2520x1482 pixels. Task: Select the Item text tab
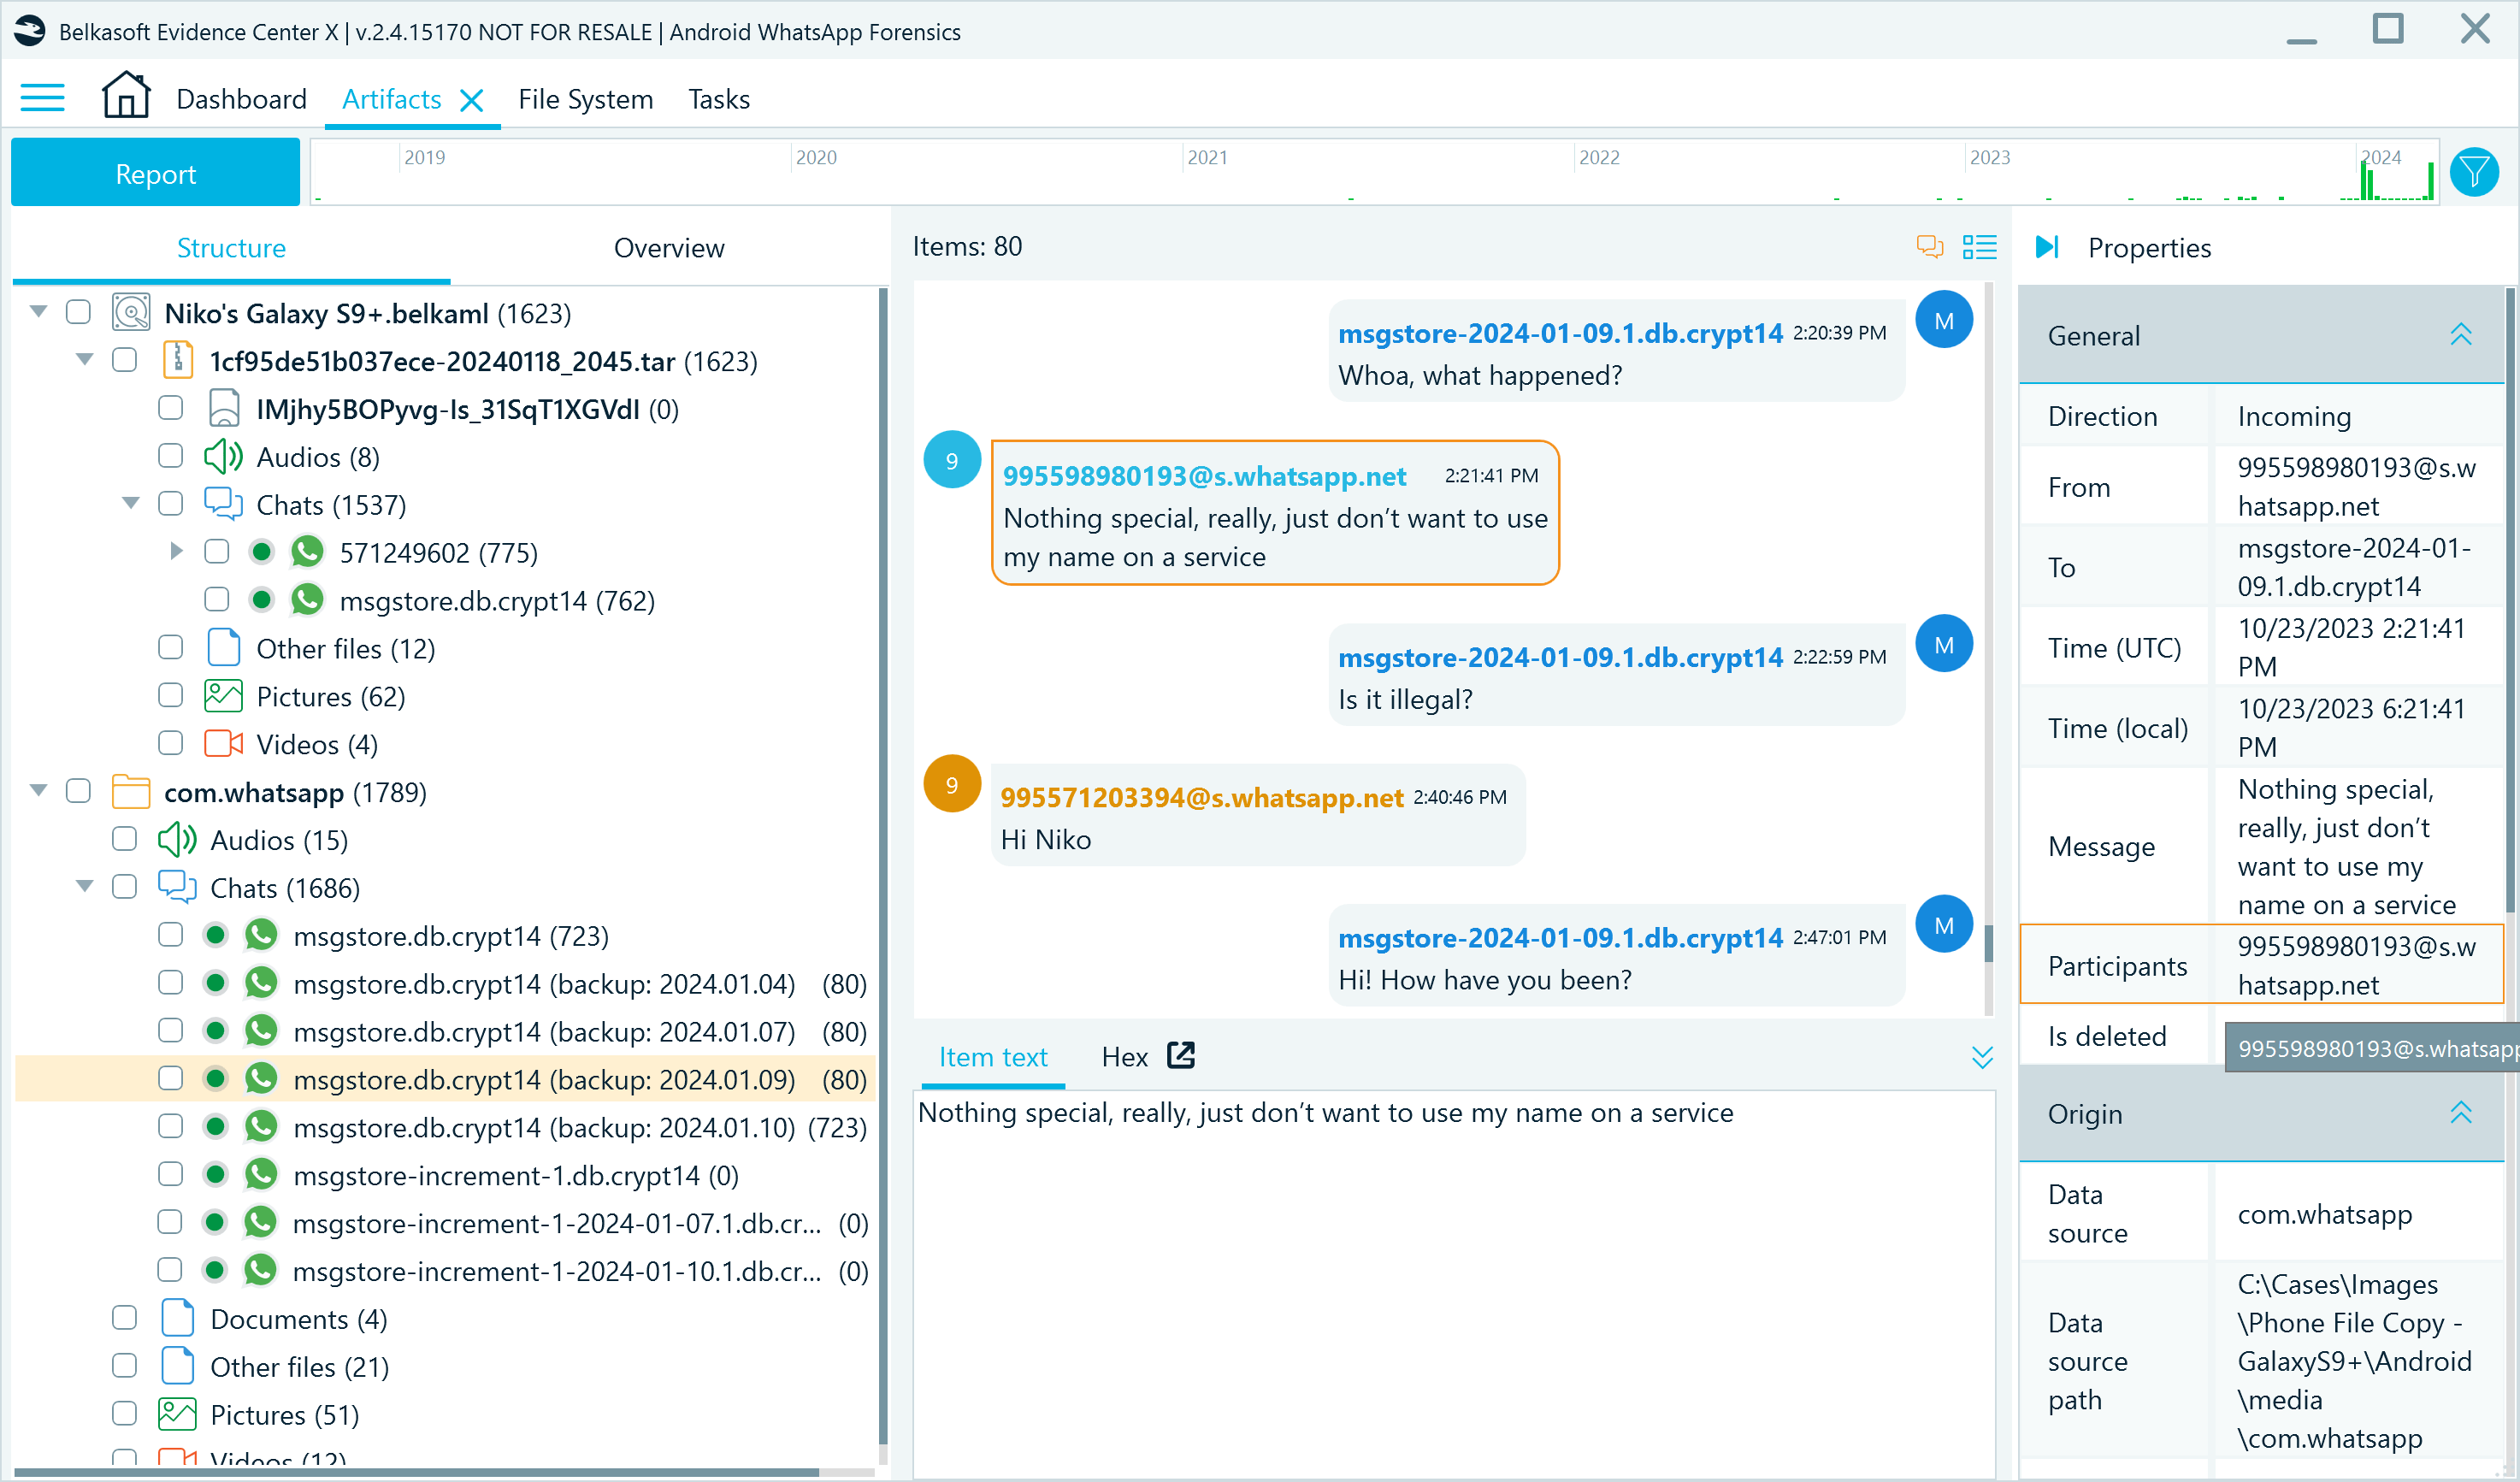[993, 1057]
